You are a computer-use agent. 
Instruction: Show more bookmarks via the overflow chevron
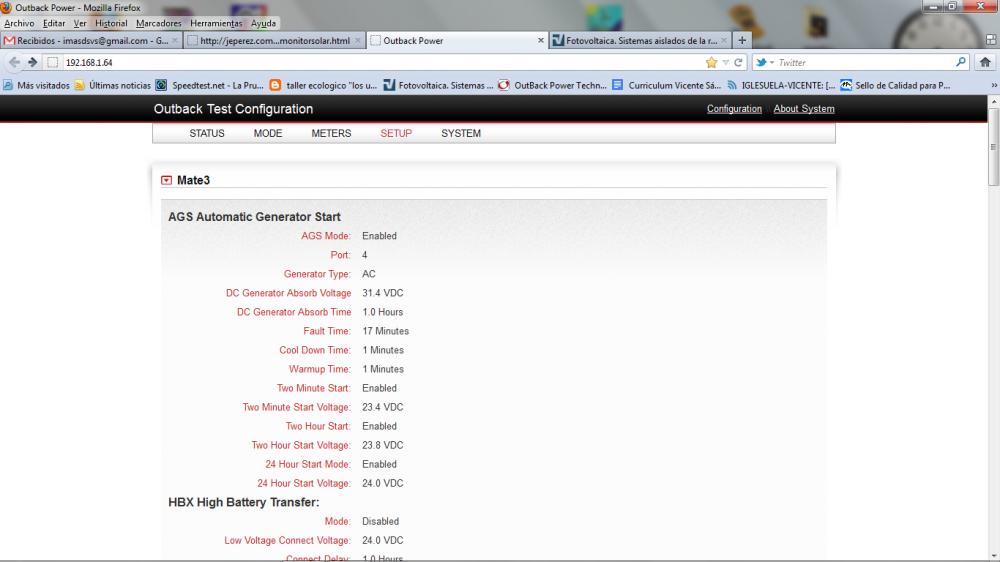994,85
